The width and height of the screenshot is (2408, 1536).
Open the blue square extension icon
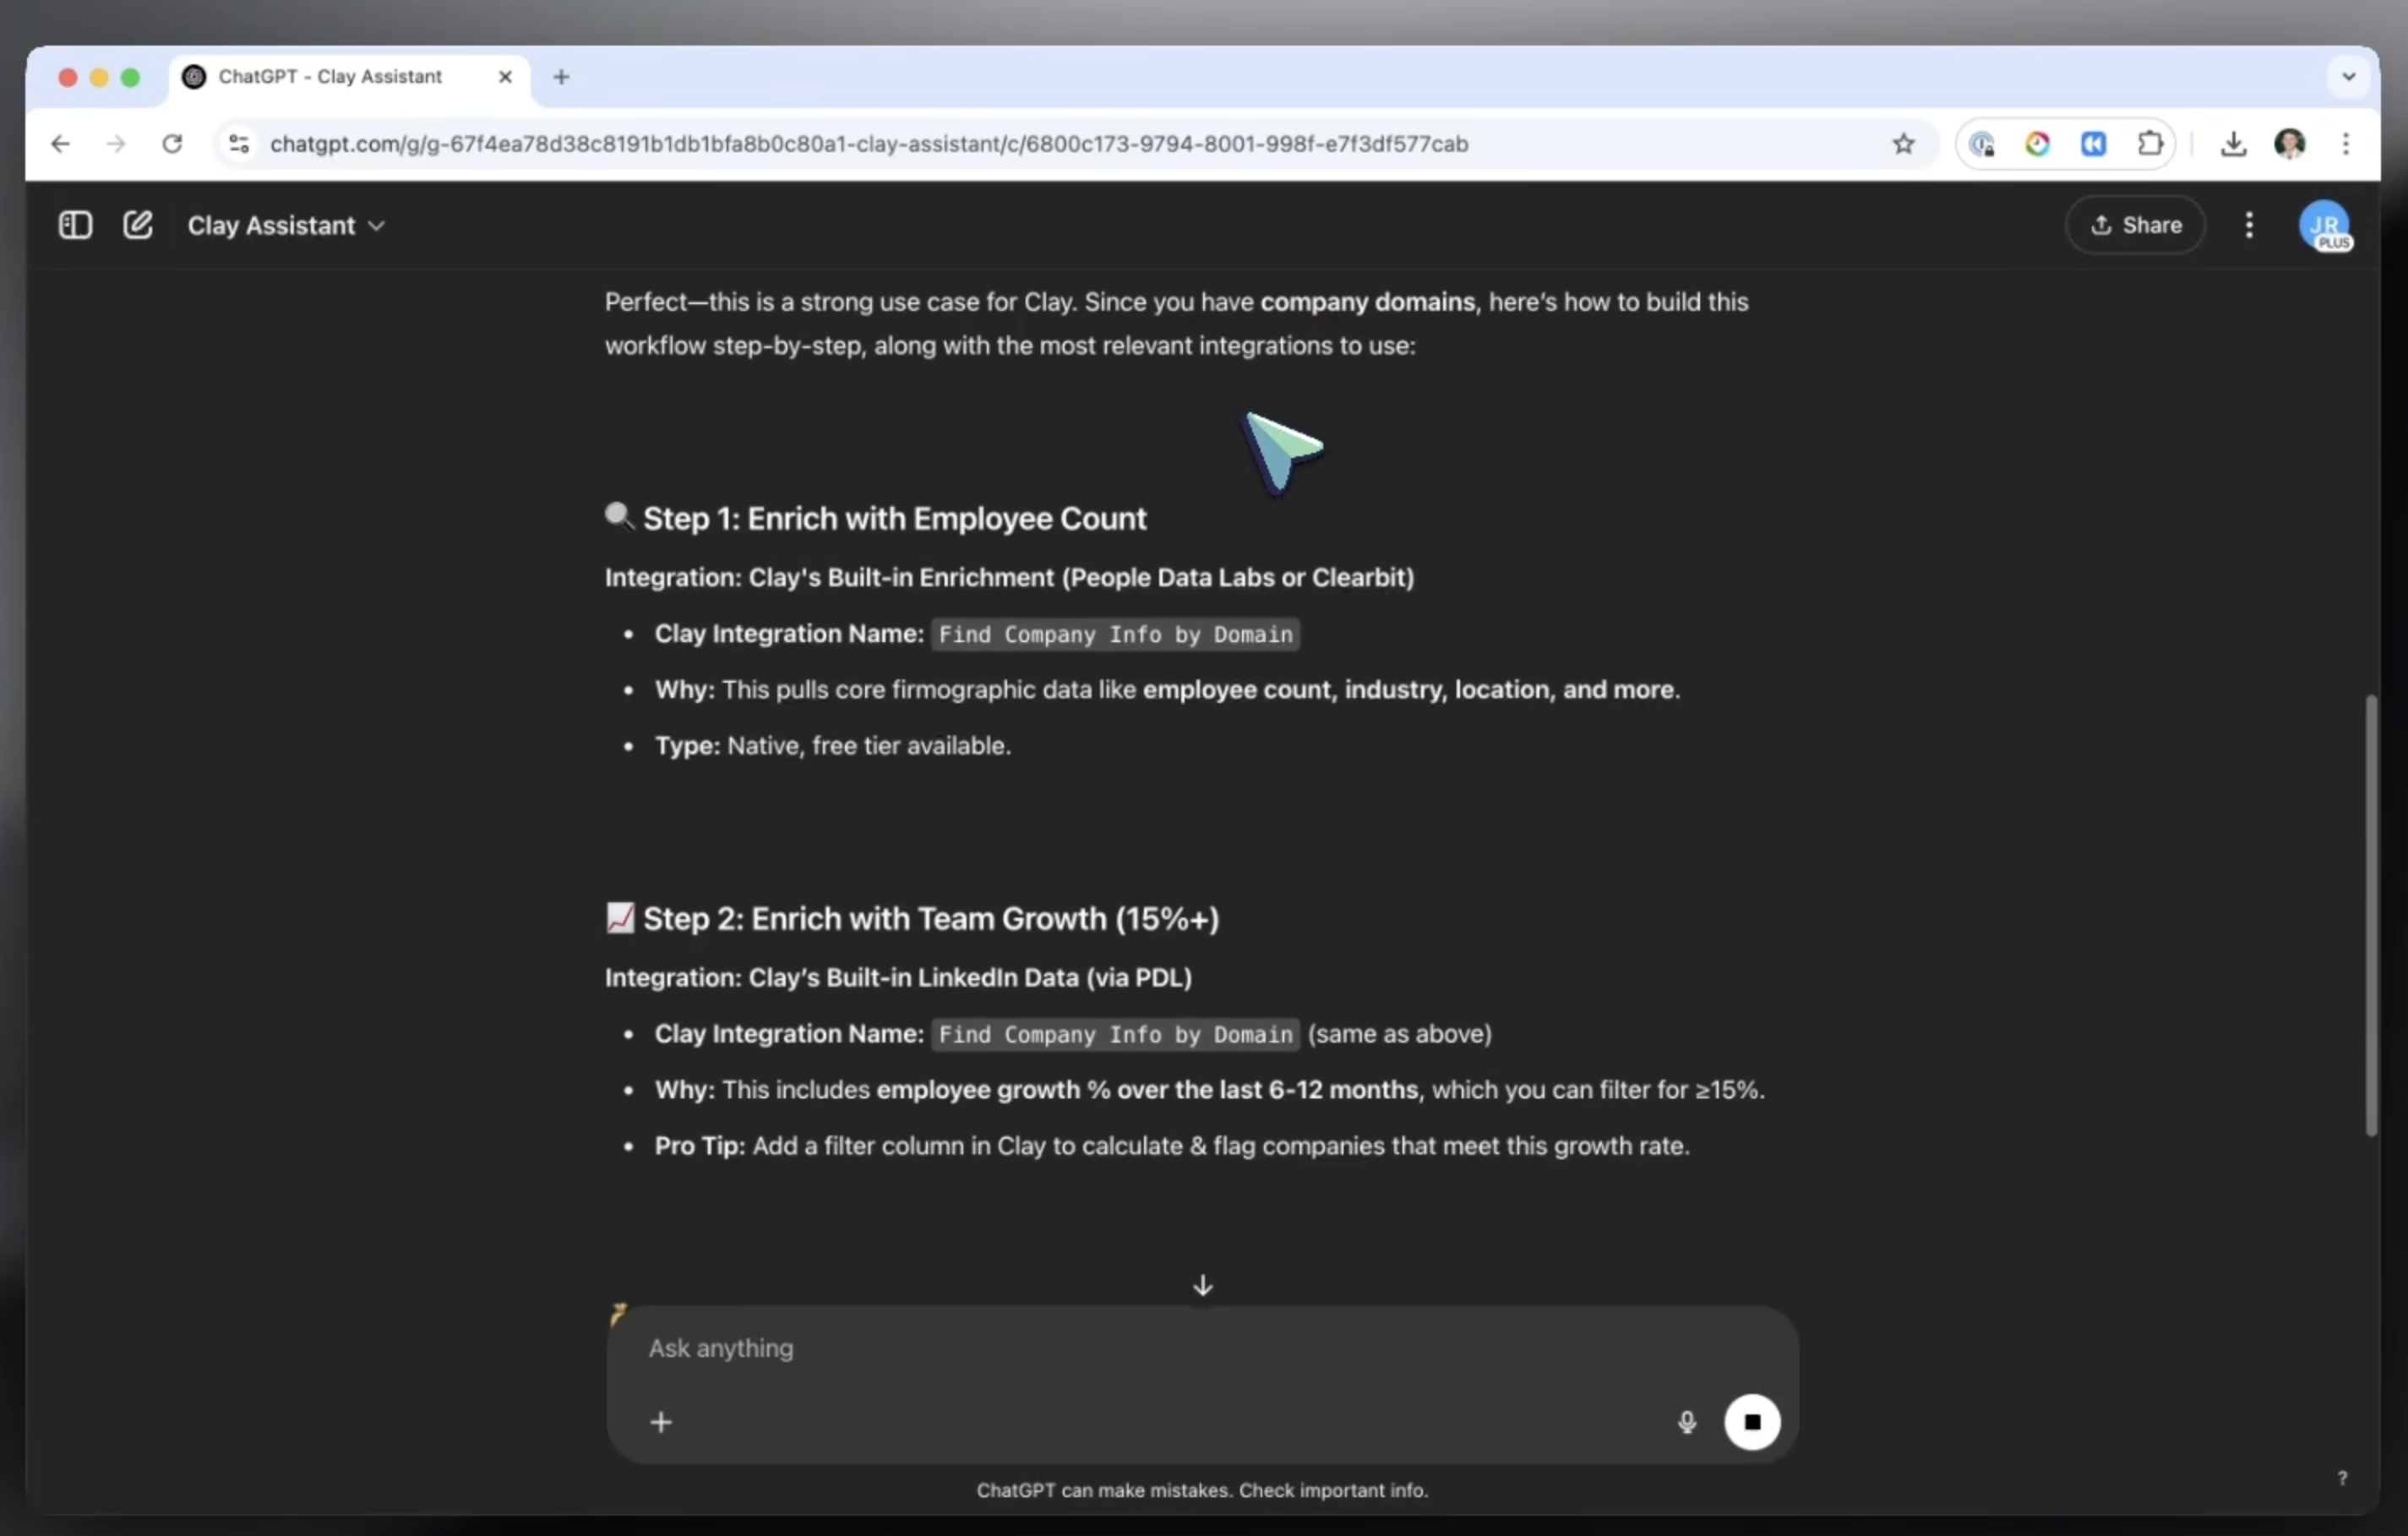[2093, 144]
